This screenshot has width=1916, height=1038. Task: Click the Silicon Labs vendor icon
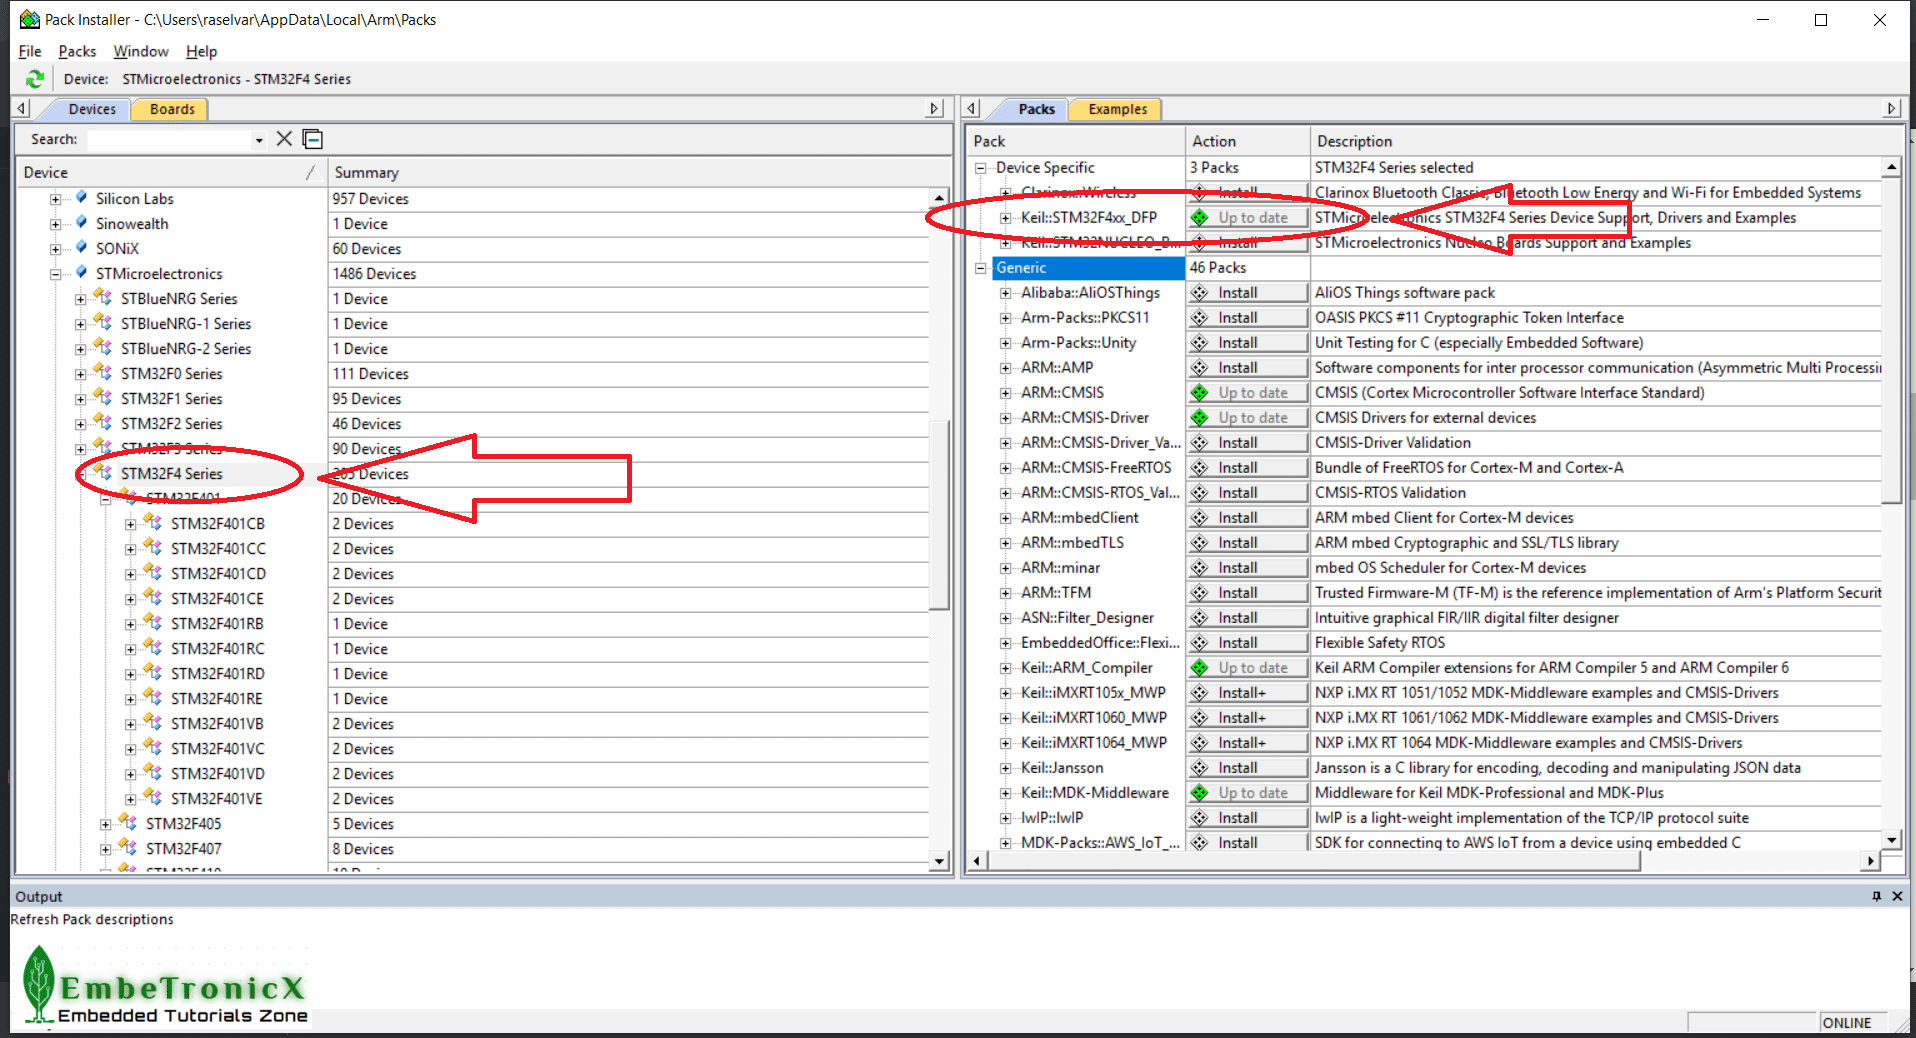click(81, 198)
